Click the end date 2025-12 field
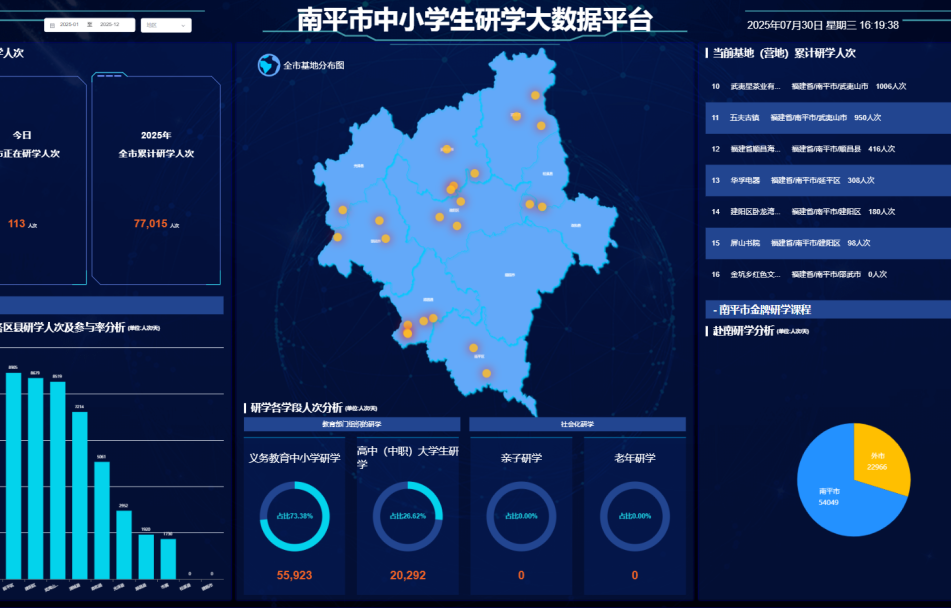The height and width of the screenshot is (608, 951). (x=110, y=24)
